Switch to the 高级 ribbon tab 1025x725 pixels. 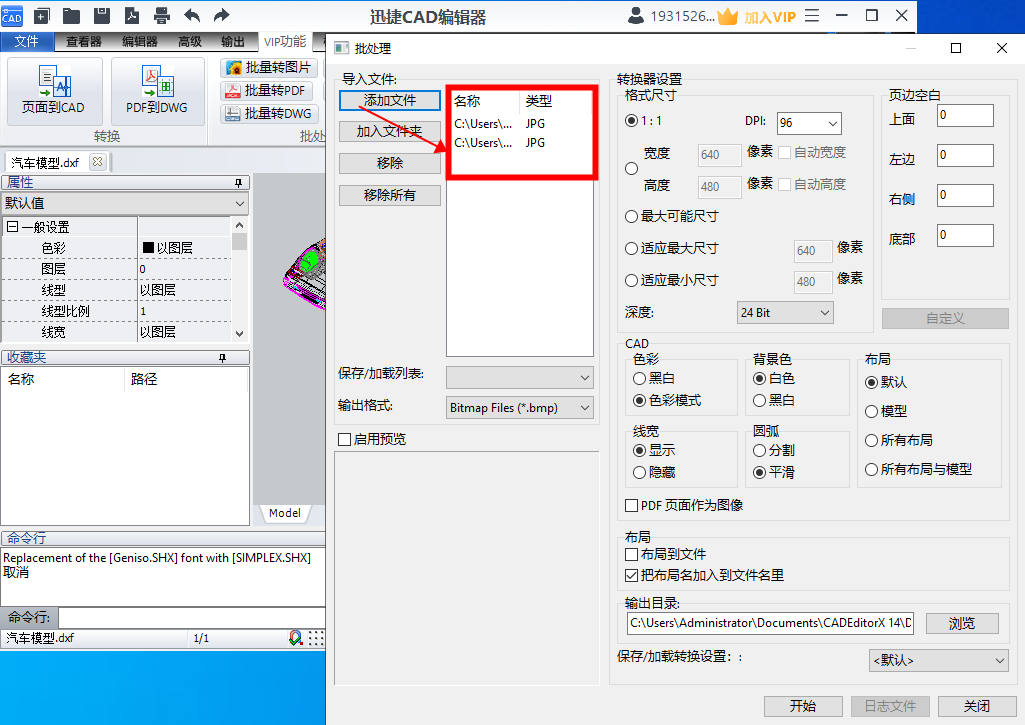(190, 41)
